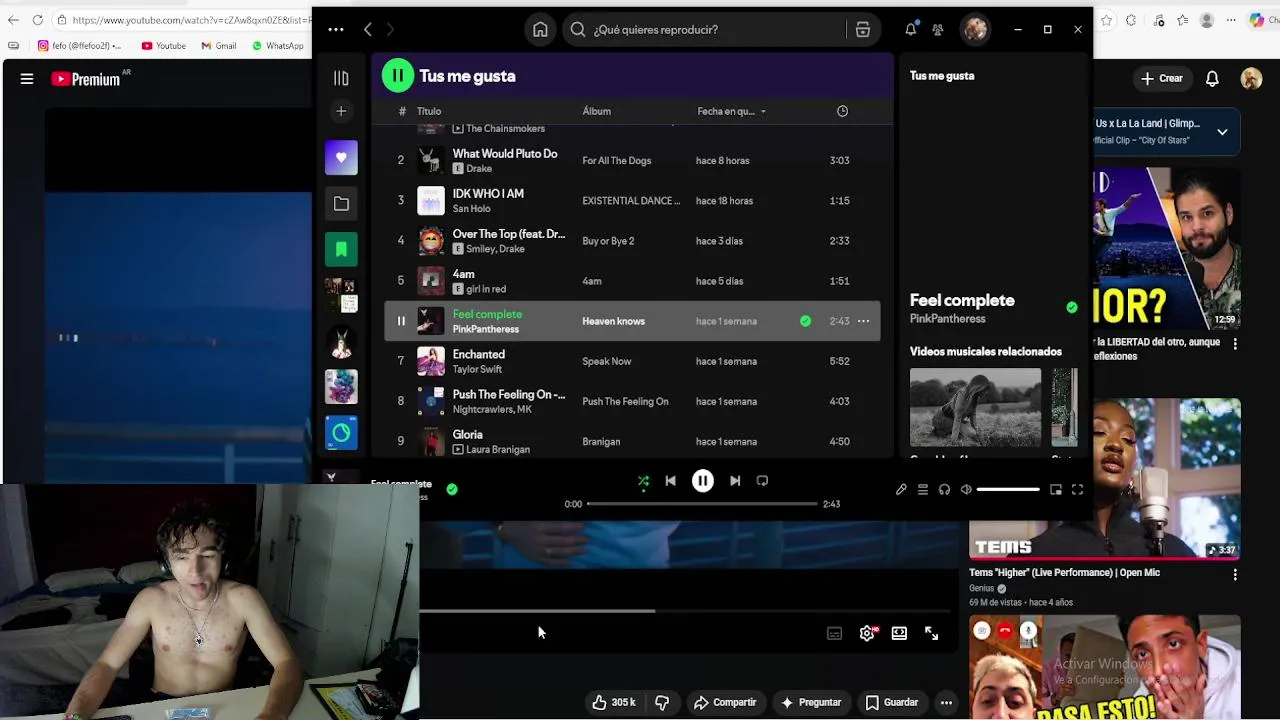Adjust the Spotify volume slider
Image resolution: width=1280 pixels, height=720 pixels.
coord(1008,490)
